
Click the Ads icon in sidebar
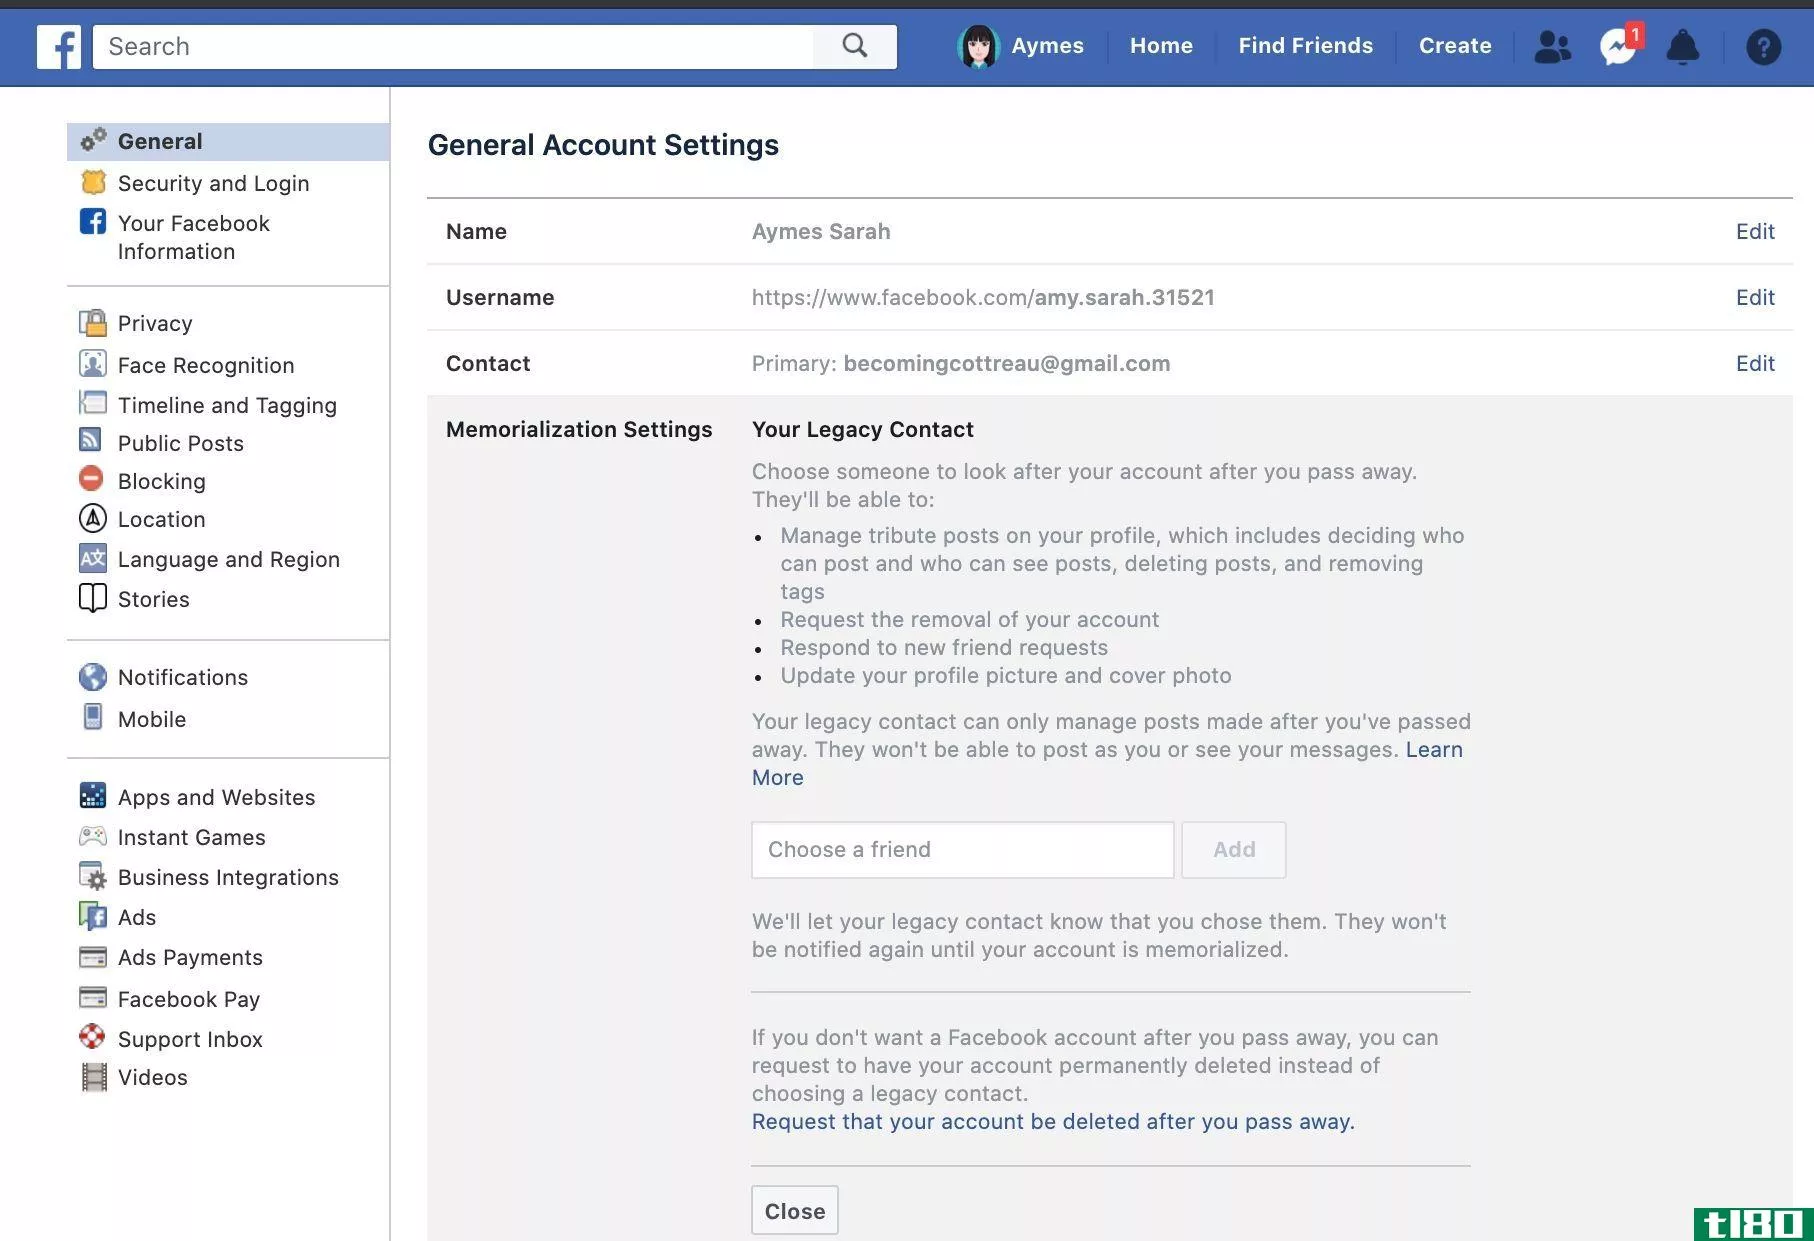pos(93,916)
